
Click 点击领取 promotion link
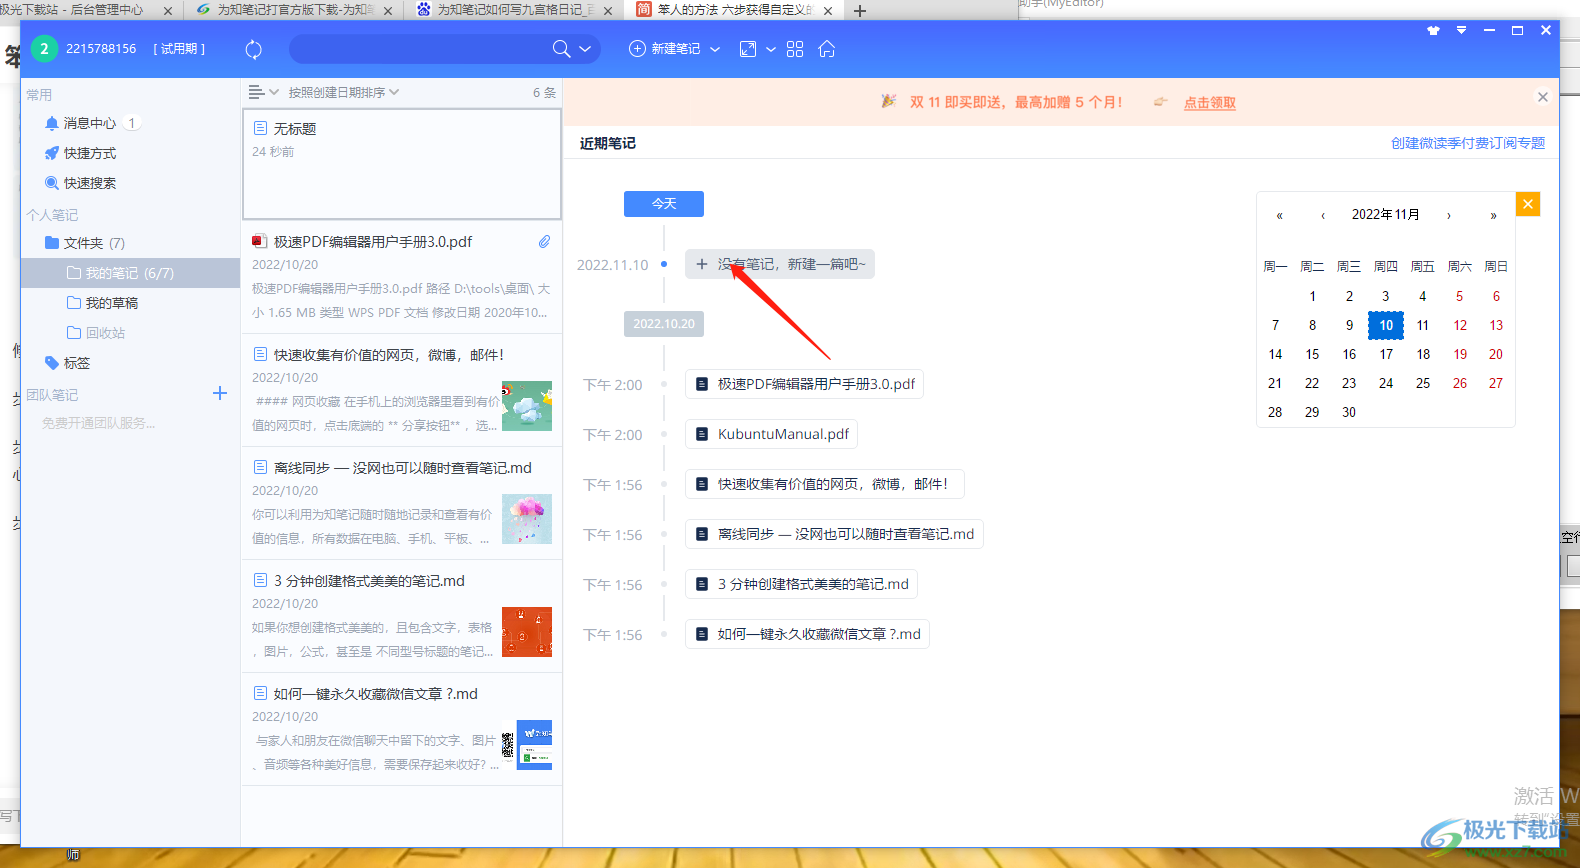pos(1210,103)
